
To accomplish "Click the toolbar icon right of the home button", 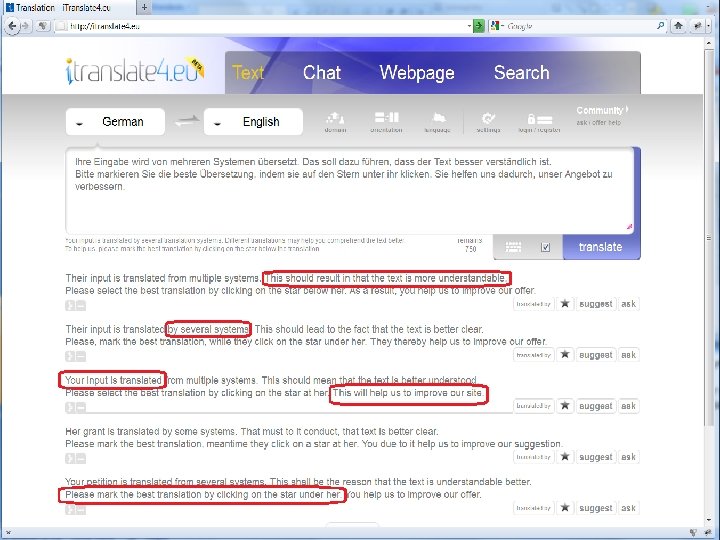I will (x=698, y=26).
